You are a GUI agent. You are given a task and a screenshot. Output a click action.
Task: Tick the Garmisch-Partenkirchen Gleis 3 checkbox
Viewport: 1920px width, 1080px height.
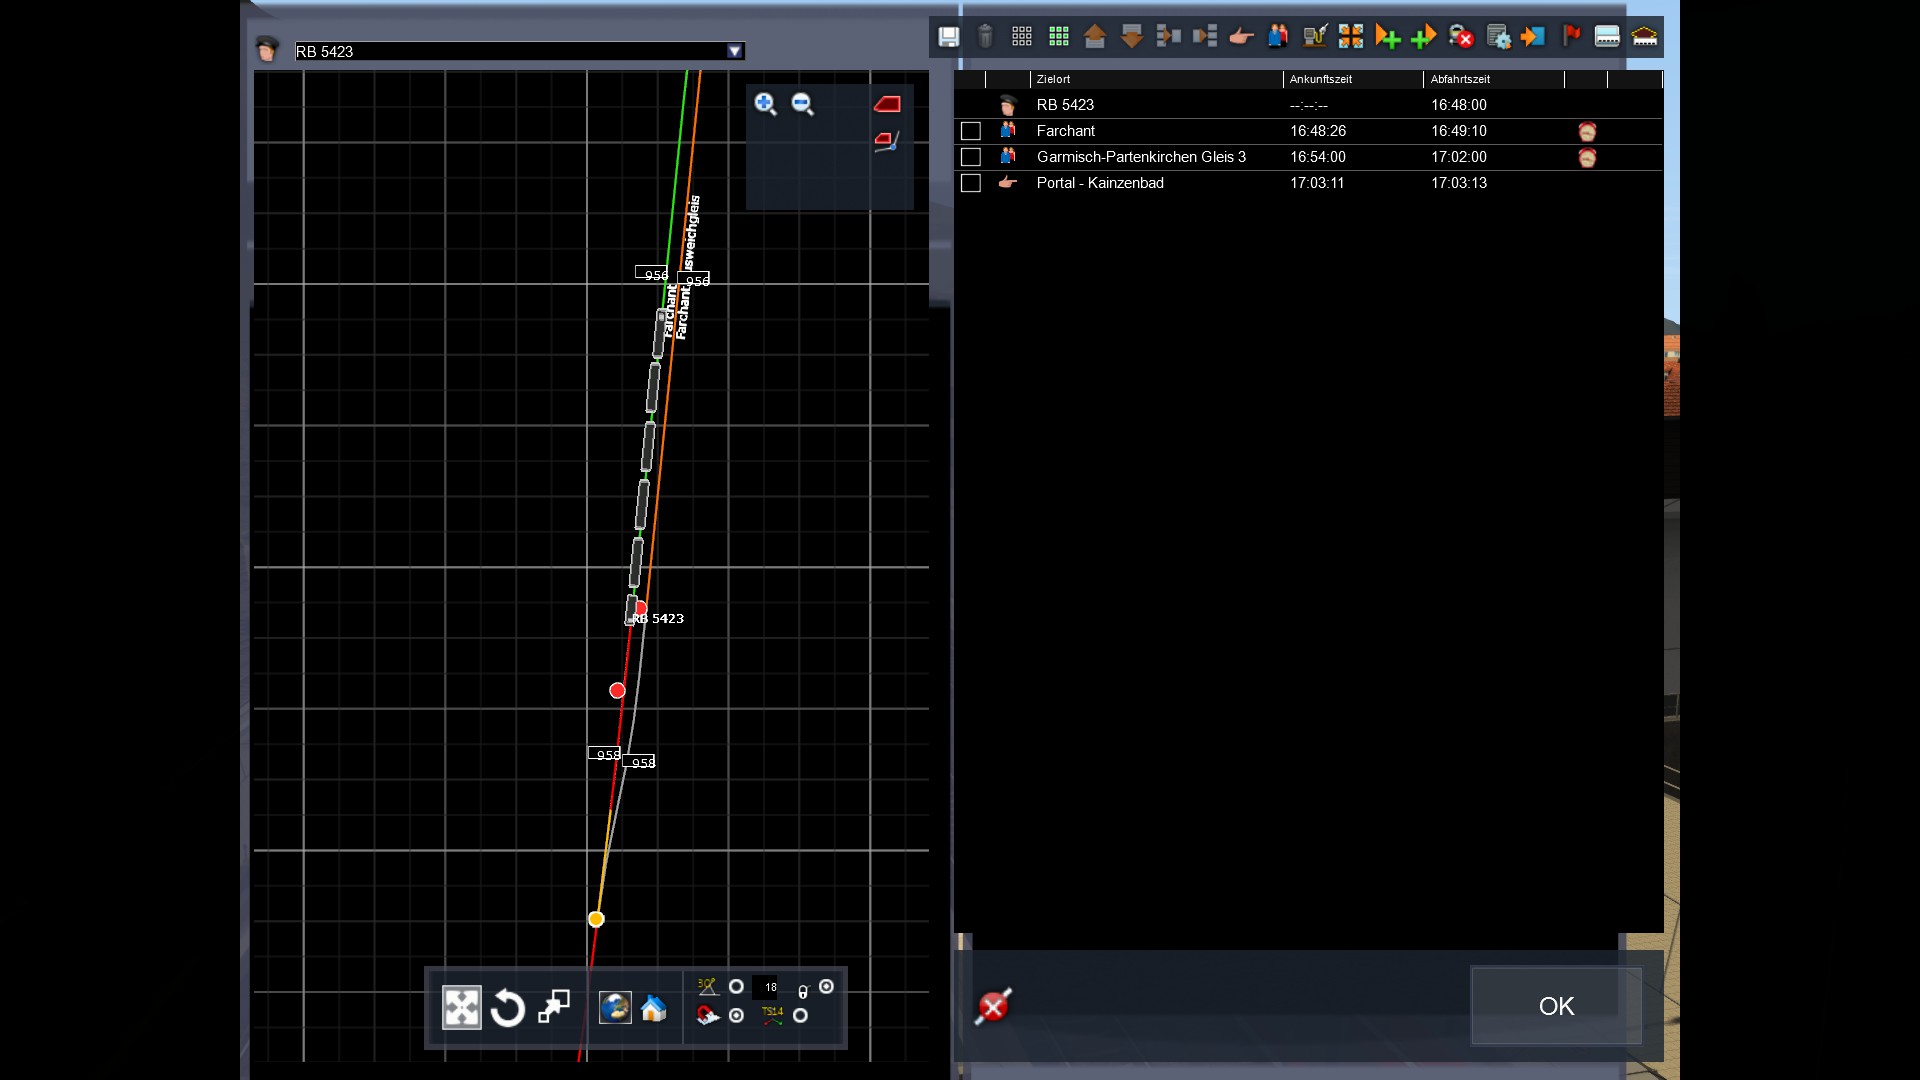pos(970,157)
